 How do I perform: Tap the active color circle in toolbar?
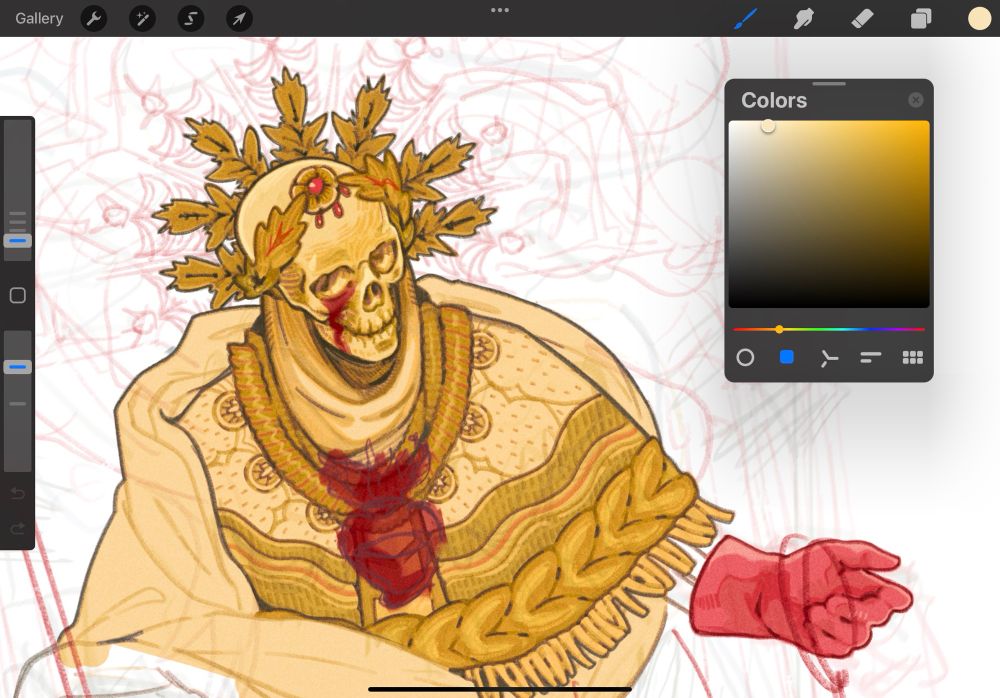(979, 19)
